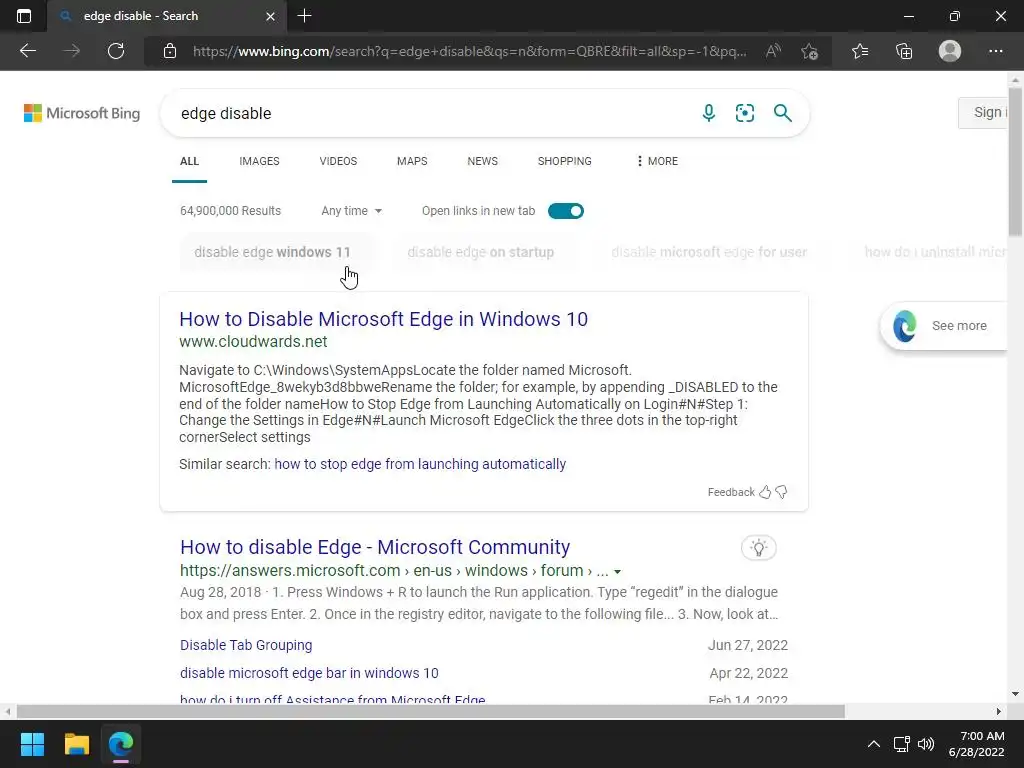This screenshot has width=1024, height=768.
Task: Open the tab actions menu icon
Action: 24,16
